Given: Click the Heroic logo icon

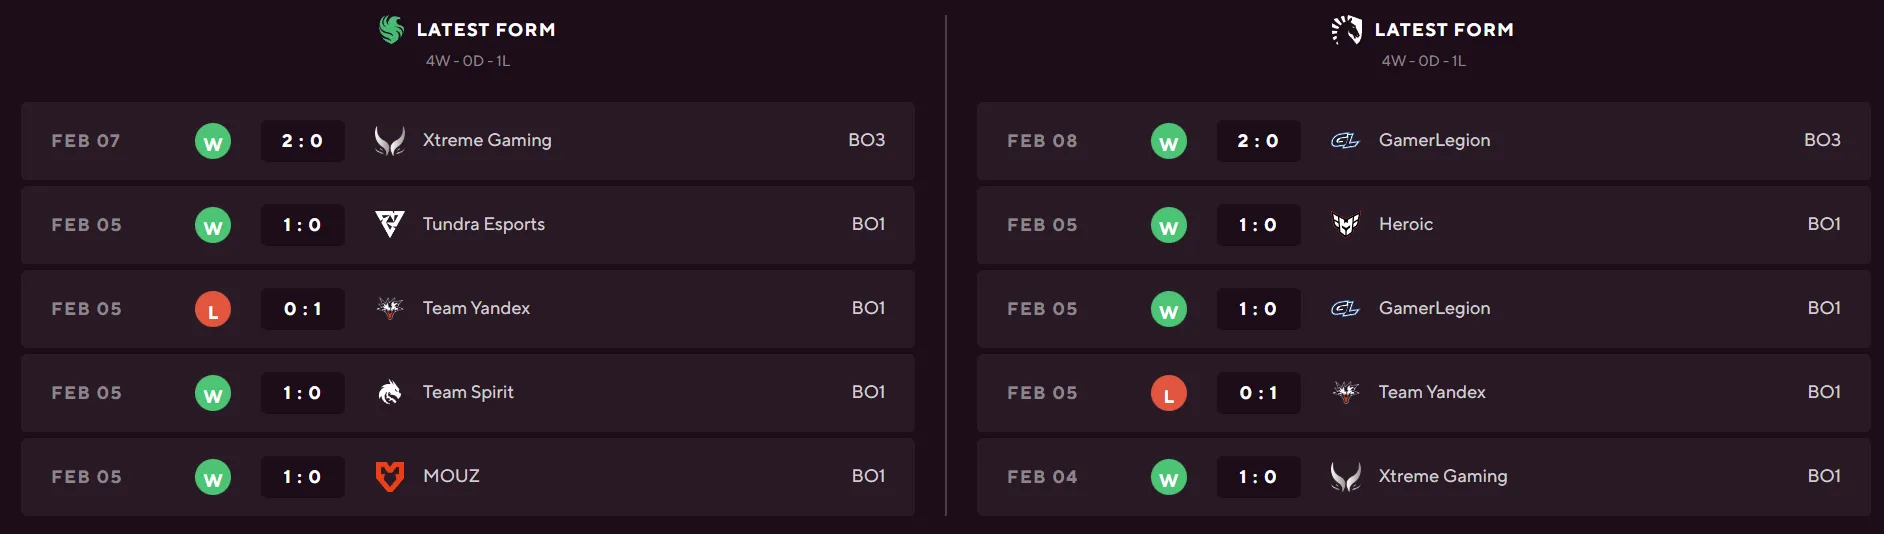Looking at the screenshot, I should tap(1346, 224).
